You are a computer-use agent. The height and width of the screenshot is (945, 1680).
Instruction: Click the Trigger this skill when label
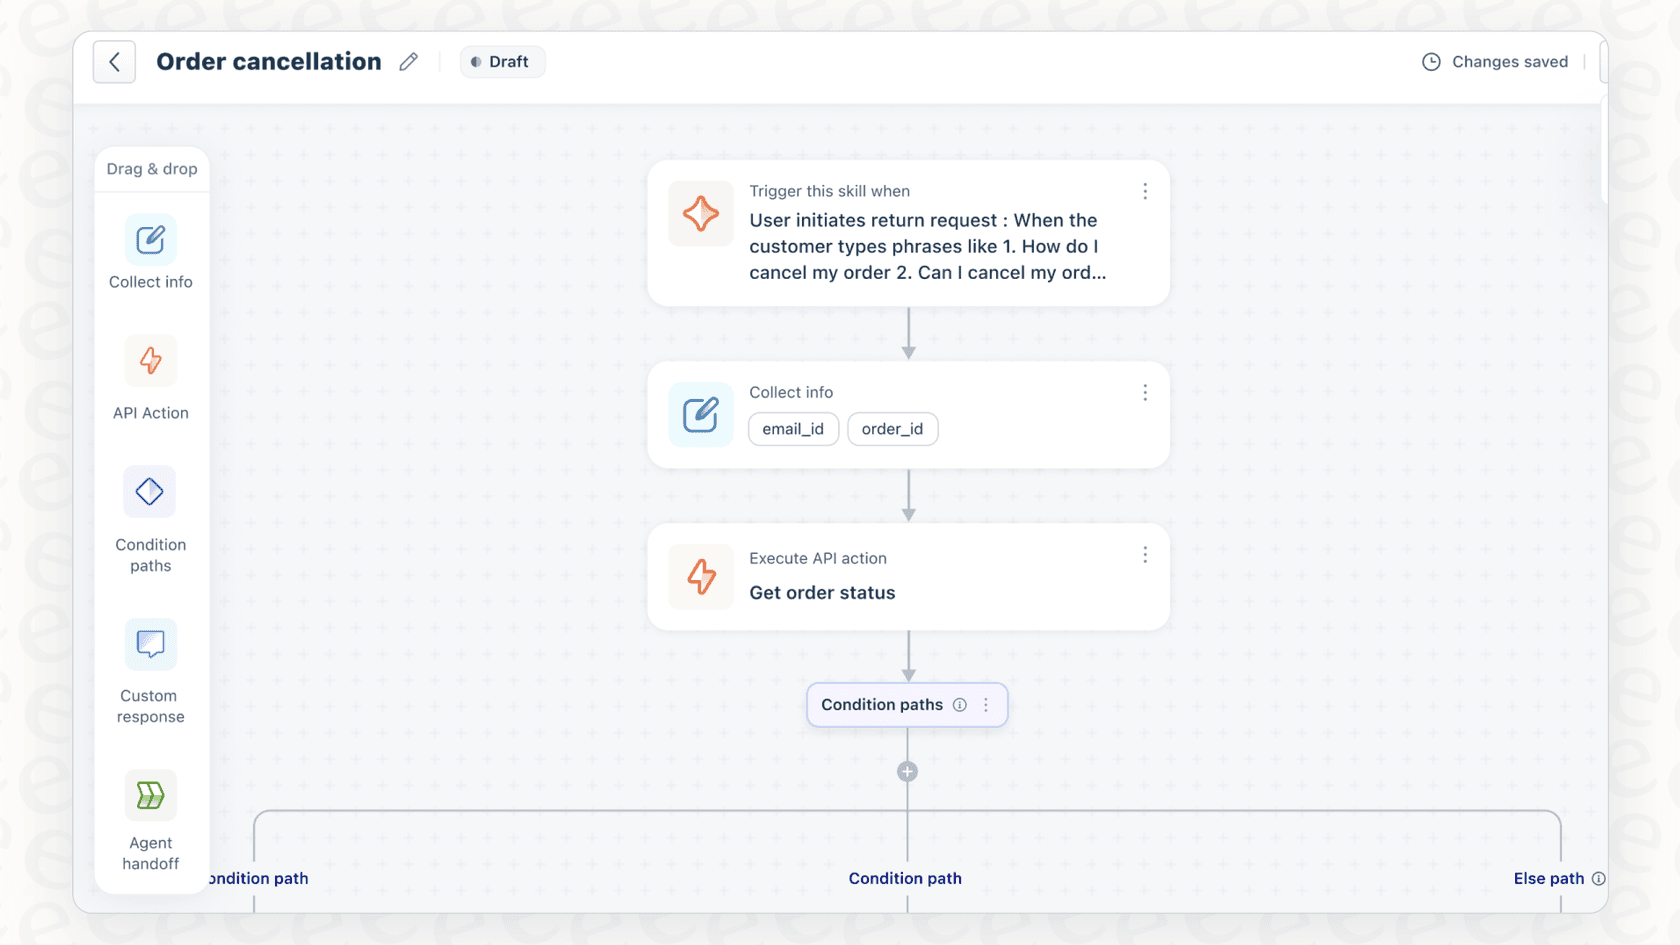point(829,191)
